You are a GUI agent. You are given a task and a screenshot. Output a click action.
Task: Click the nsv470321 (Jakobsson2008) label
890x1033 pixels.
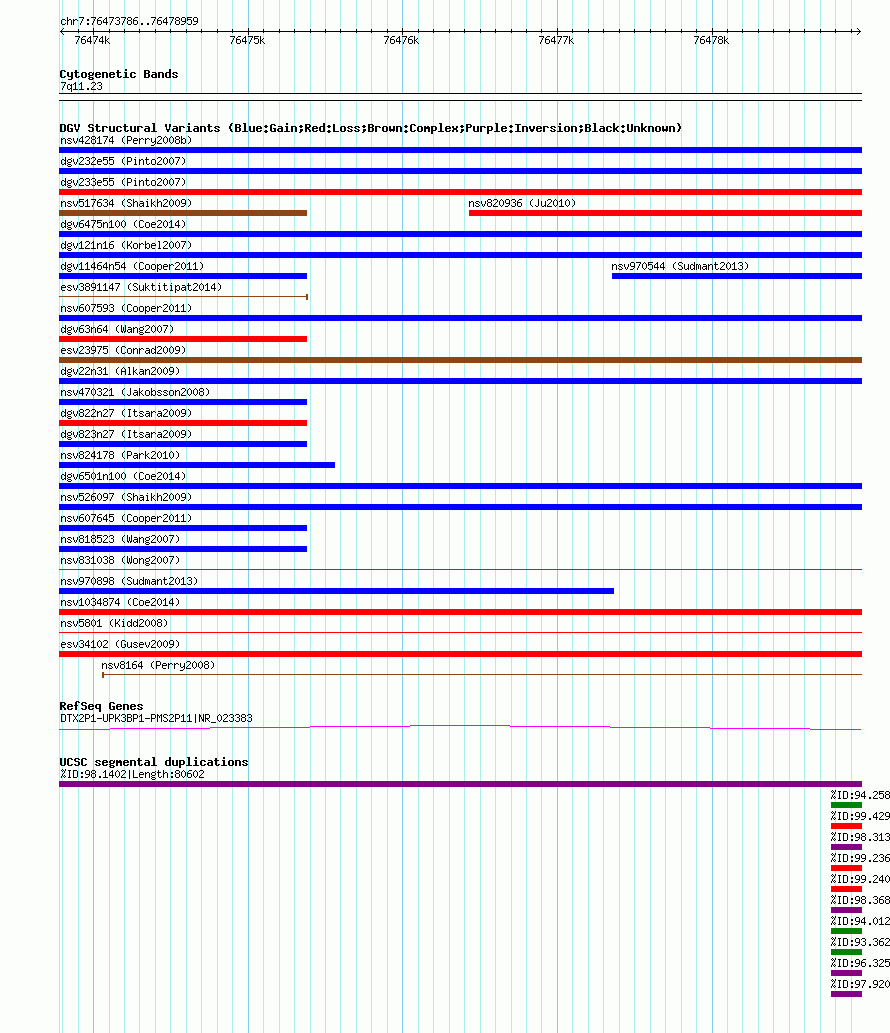coord(135,393)
